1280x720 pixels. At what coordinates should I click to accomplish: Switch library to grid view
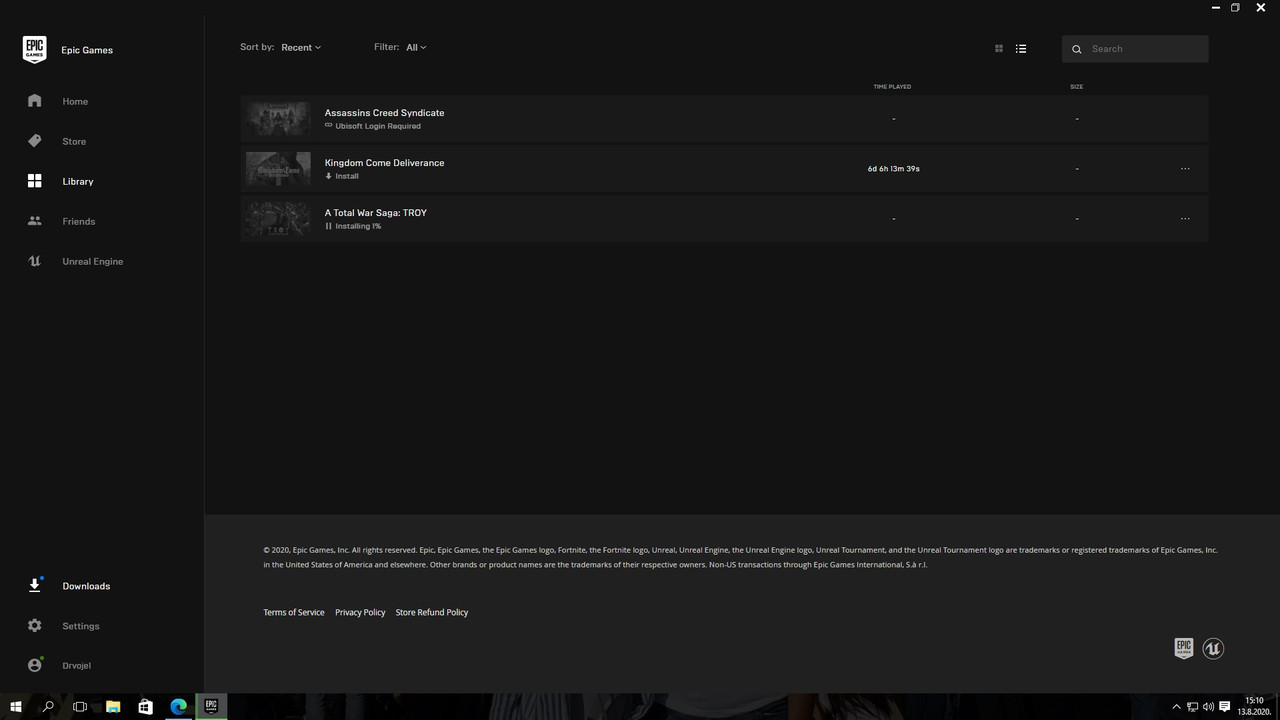click(998, 48)
